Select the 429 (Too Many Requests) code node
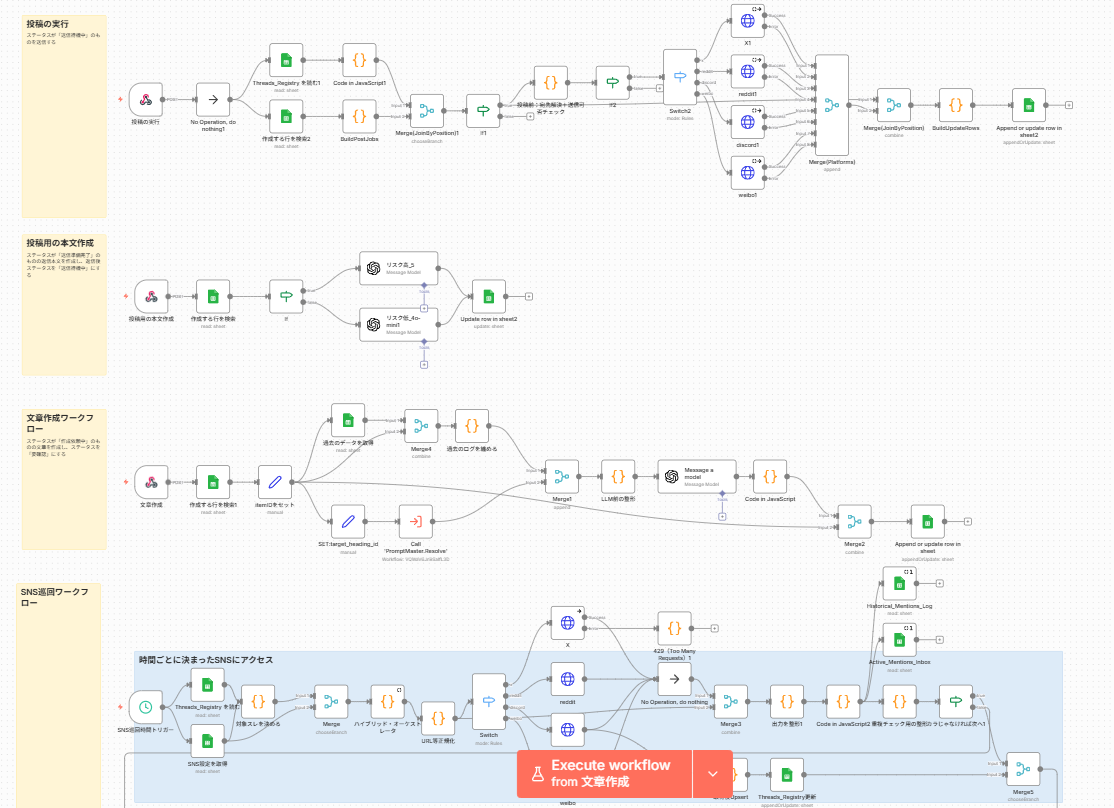This screenshot has width=1114, height=808. 674,628
